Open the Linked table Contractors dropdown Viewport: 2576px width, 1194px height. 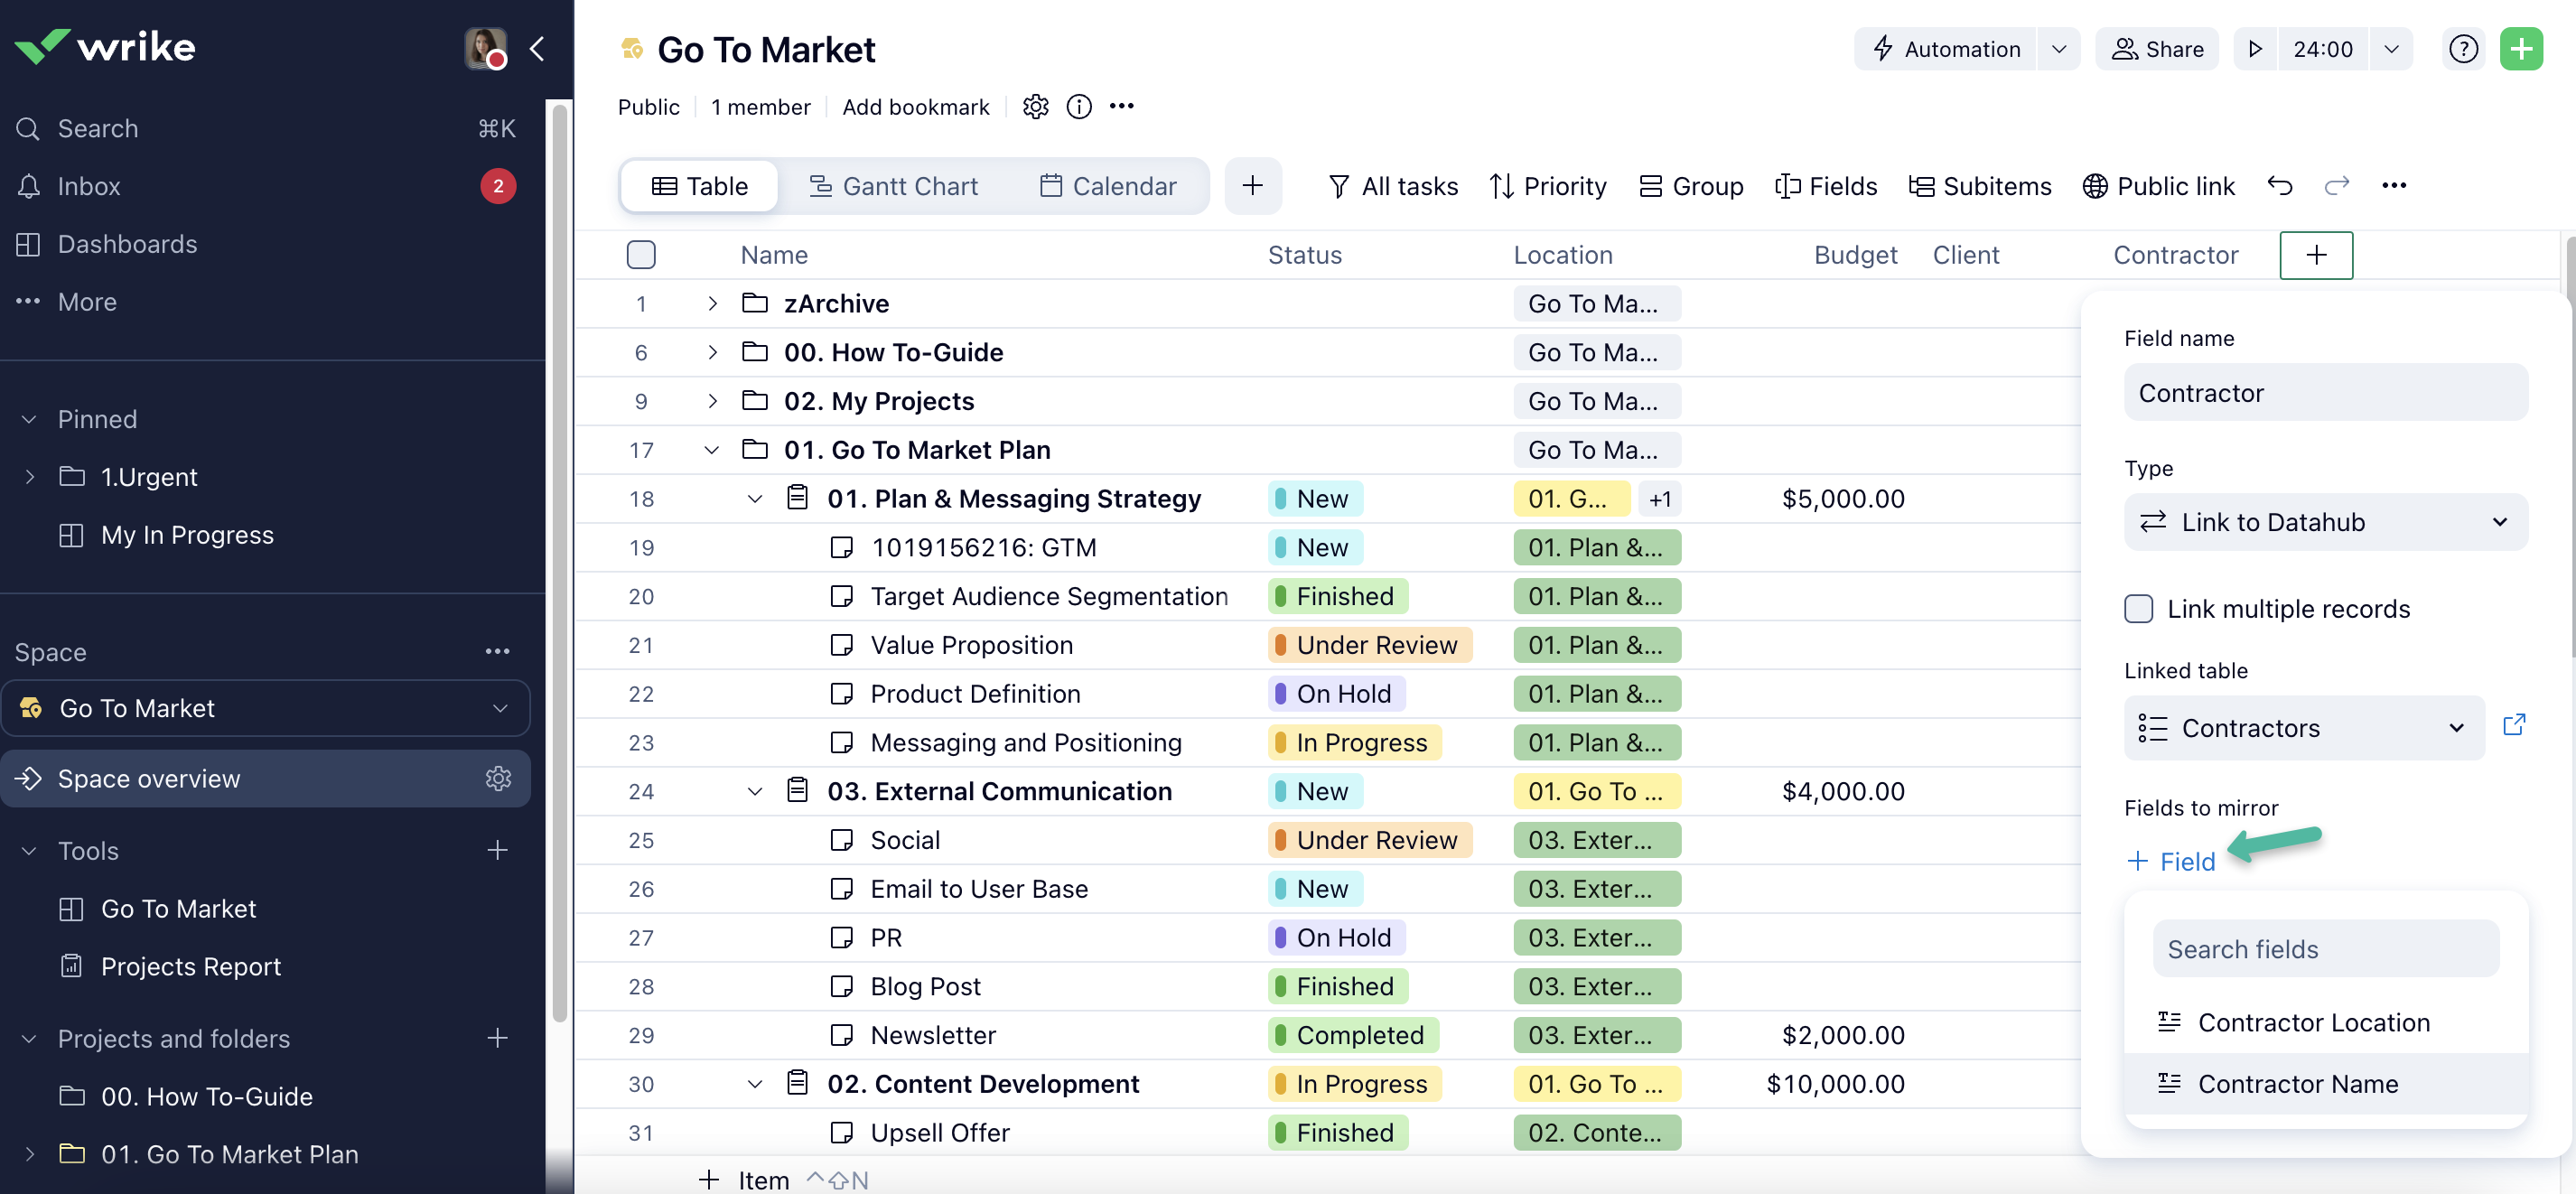(2303, 728)
